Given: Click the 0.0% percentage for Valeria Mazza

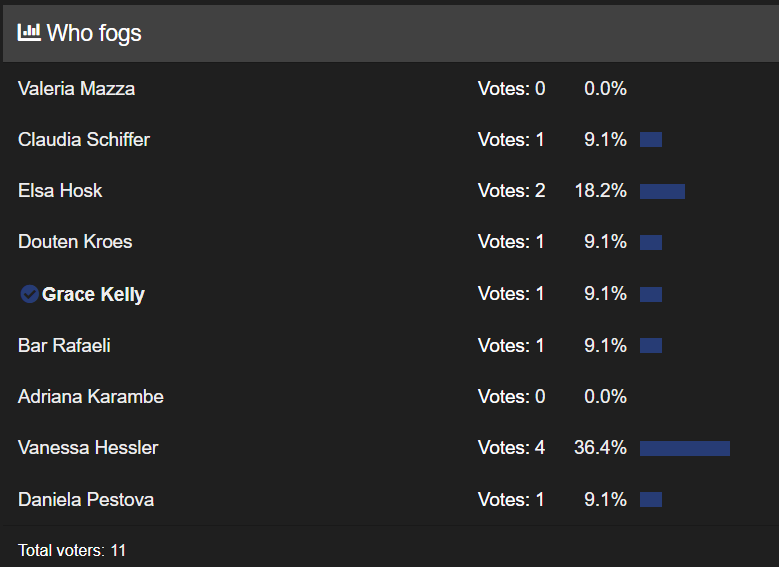Looking at the screenshot, I should 605,89.
